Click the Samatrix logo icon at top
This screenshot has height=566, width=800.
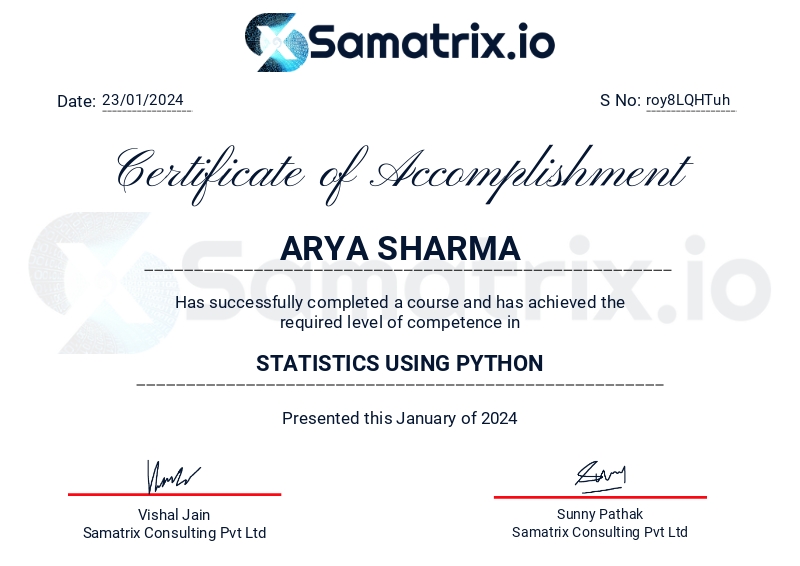pyautogui.click(x=274, y=42)
